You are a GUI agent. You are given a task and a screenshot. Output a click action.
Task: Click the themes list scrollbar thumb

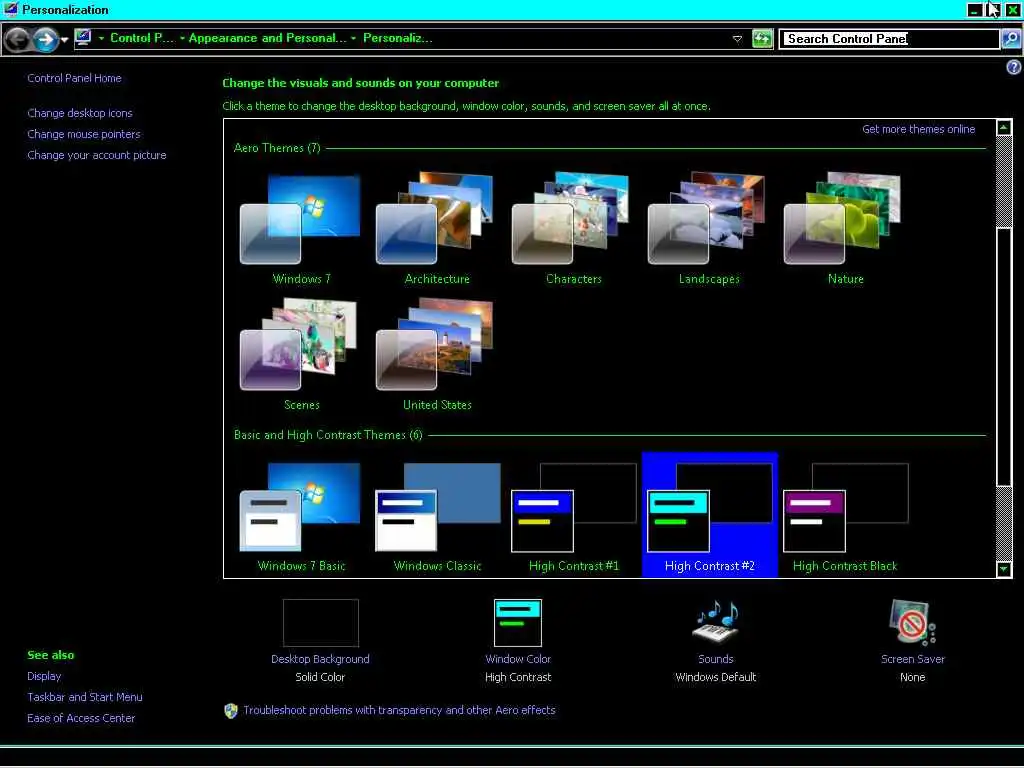click(x=1004, y=357)
